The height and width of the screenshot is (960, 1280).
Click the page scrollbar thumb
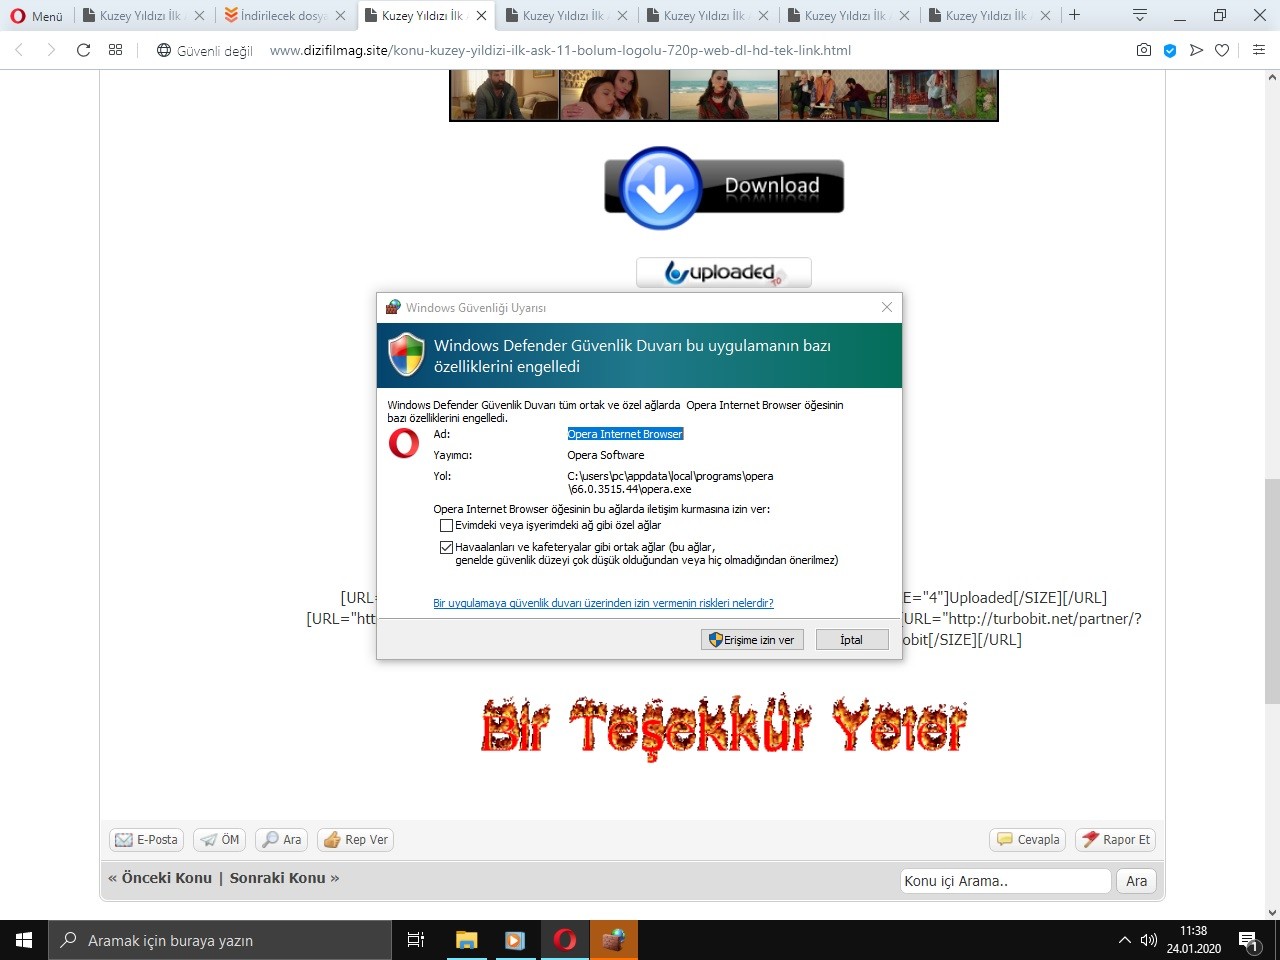coord(1272,592)
